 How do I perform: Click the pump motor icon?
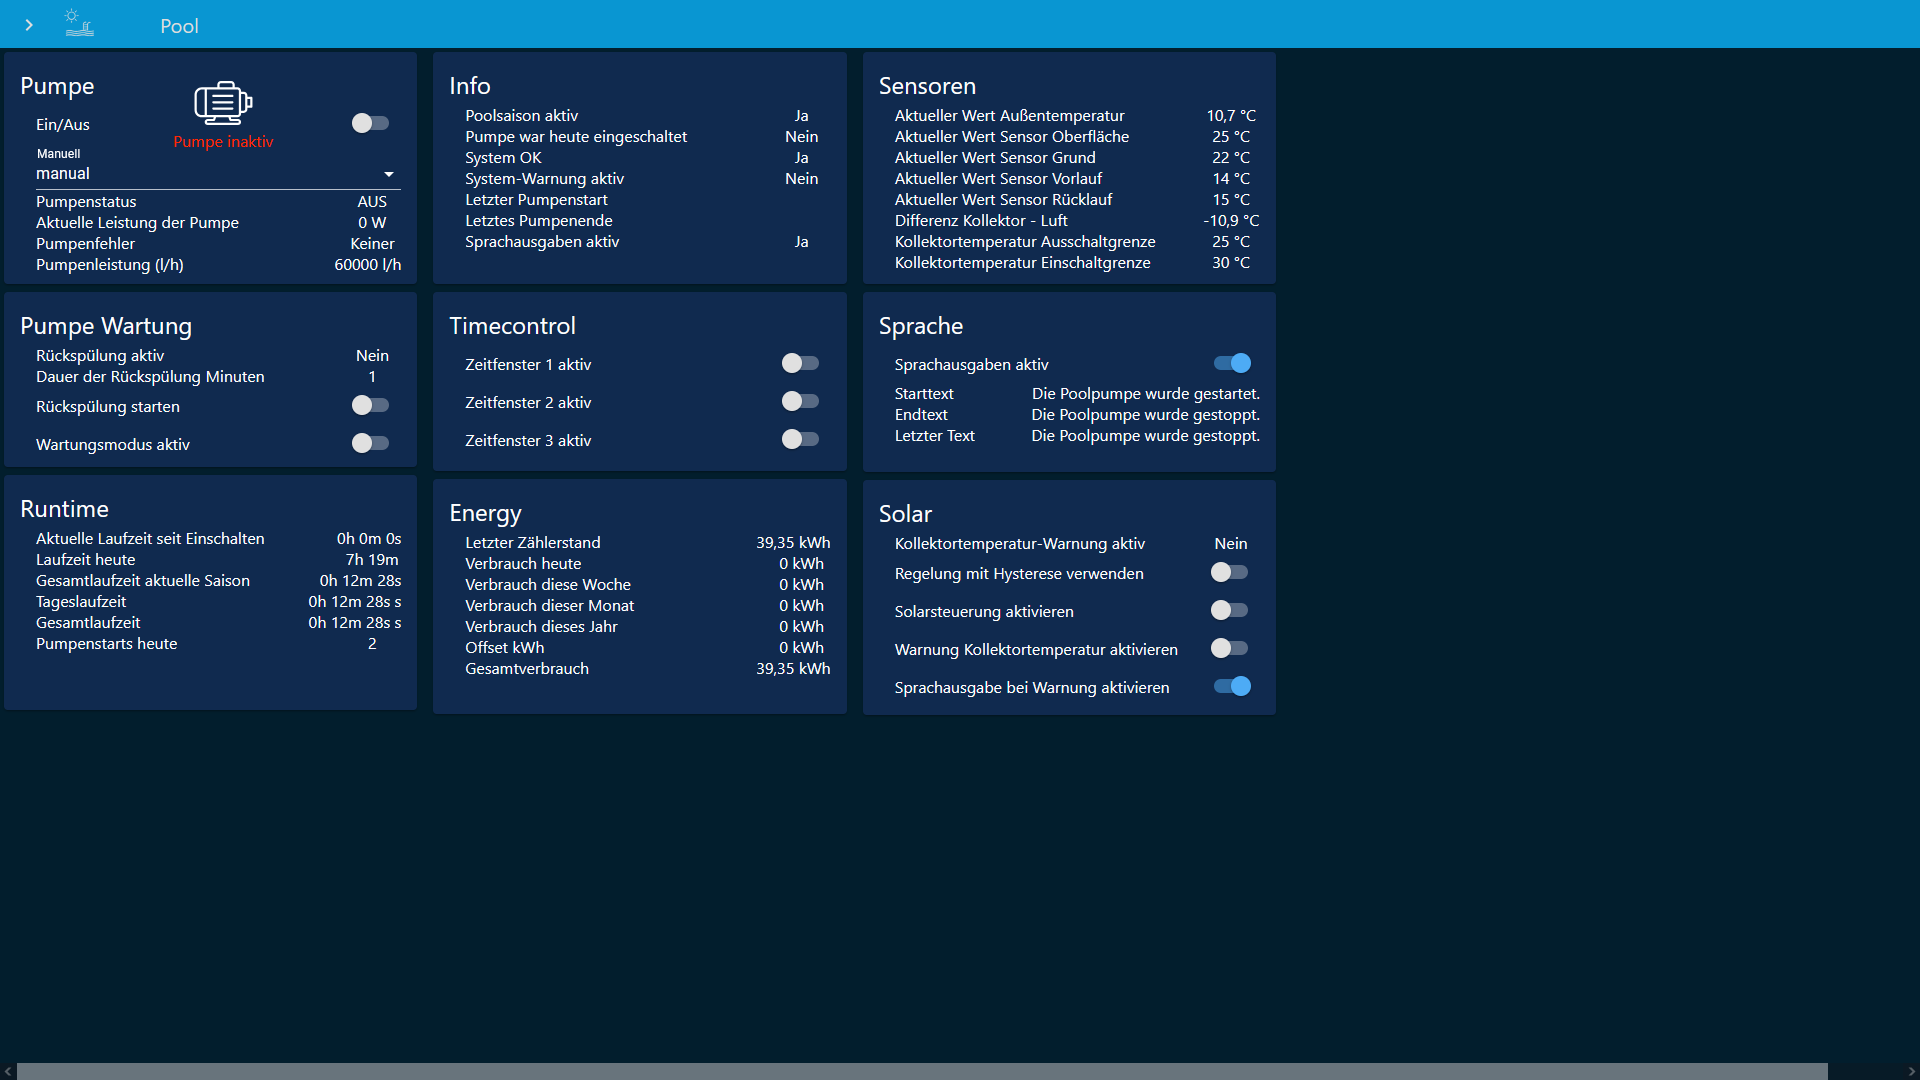223,103
